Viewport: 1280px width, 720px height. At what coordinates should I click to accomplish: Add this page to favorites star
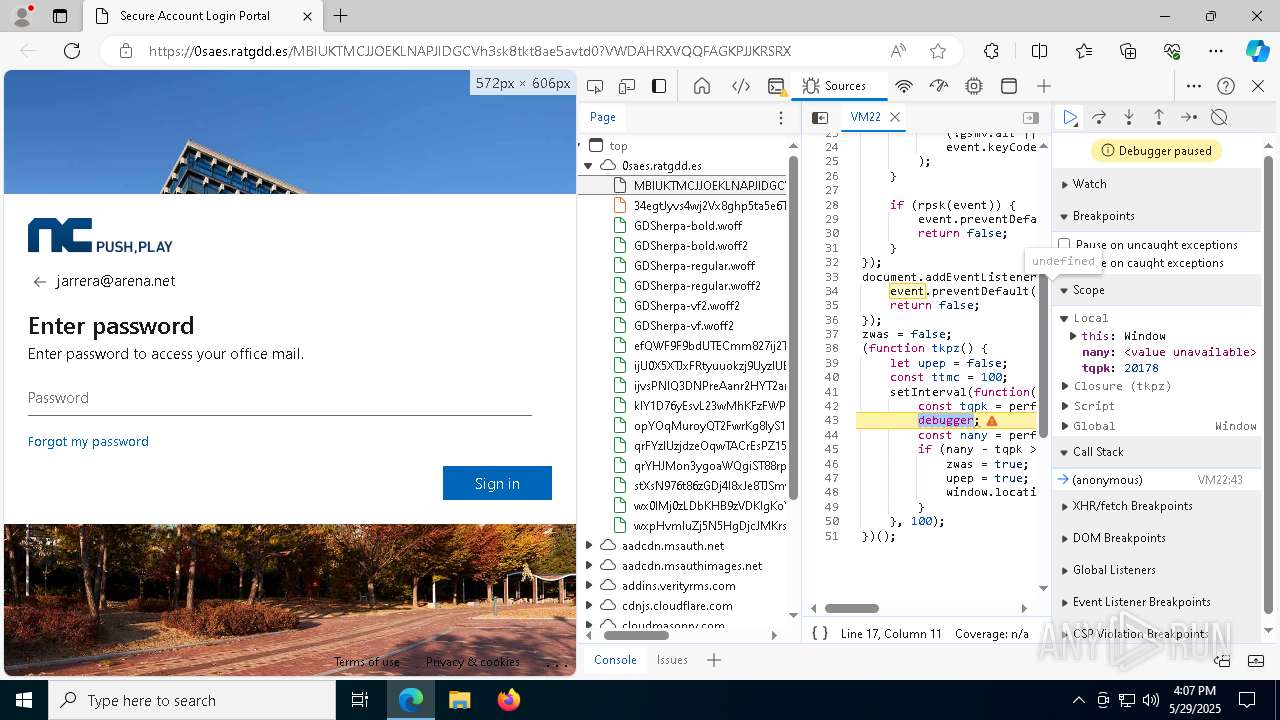937,51
